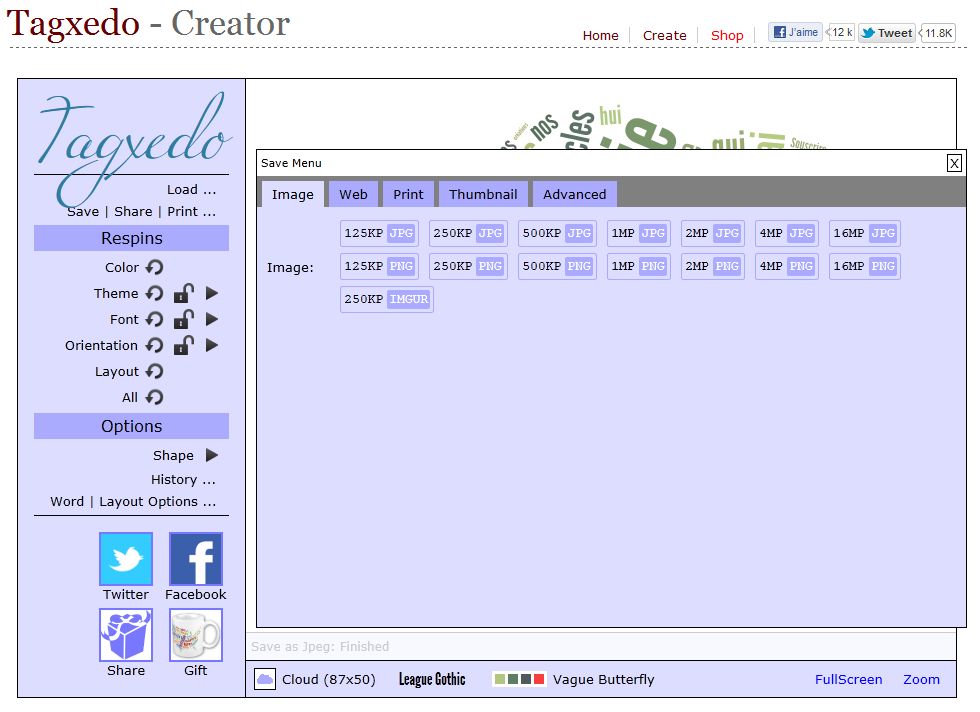980x712 pixels.
Task: Click the League Gothic font label
Action: pyautogui.click(x=432, y=679)
